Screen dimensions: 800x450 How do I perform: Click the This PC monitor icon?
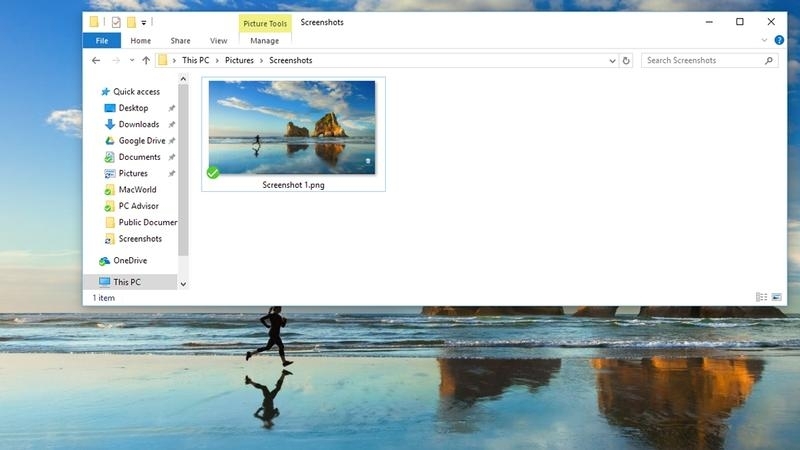(x=105, y=282)
